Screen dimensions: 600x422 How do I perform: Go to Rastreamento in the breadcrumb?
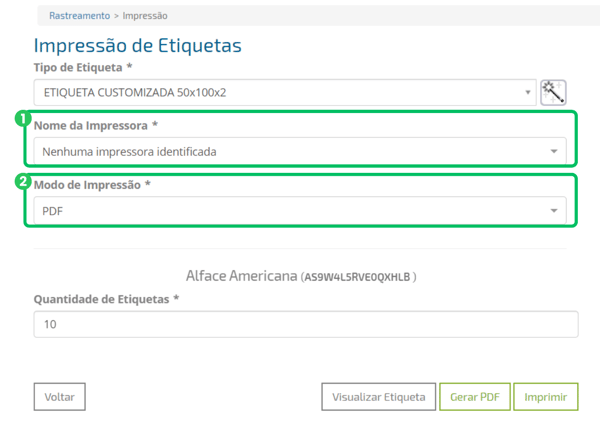click(80, 16)
